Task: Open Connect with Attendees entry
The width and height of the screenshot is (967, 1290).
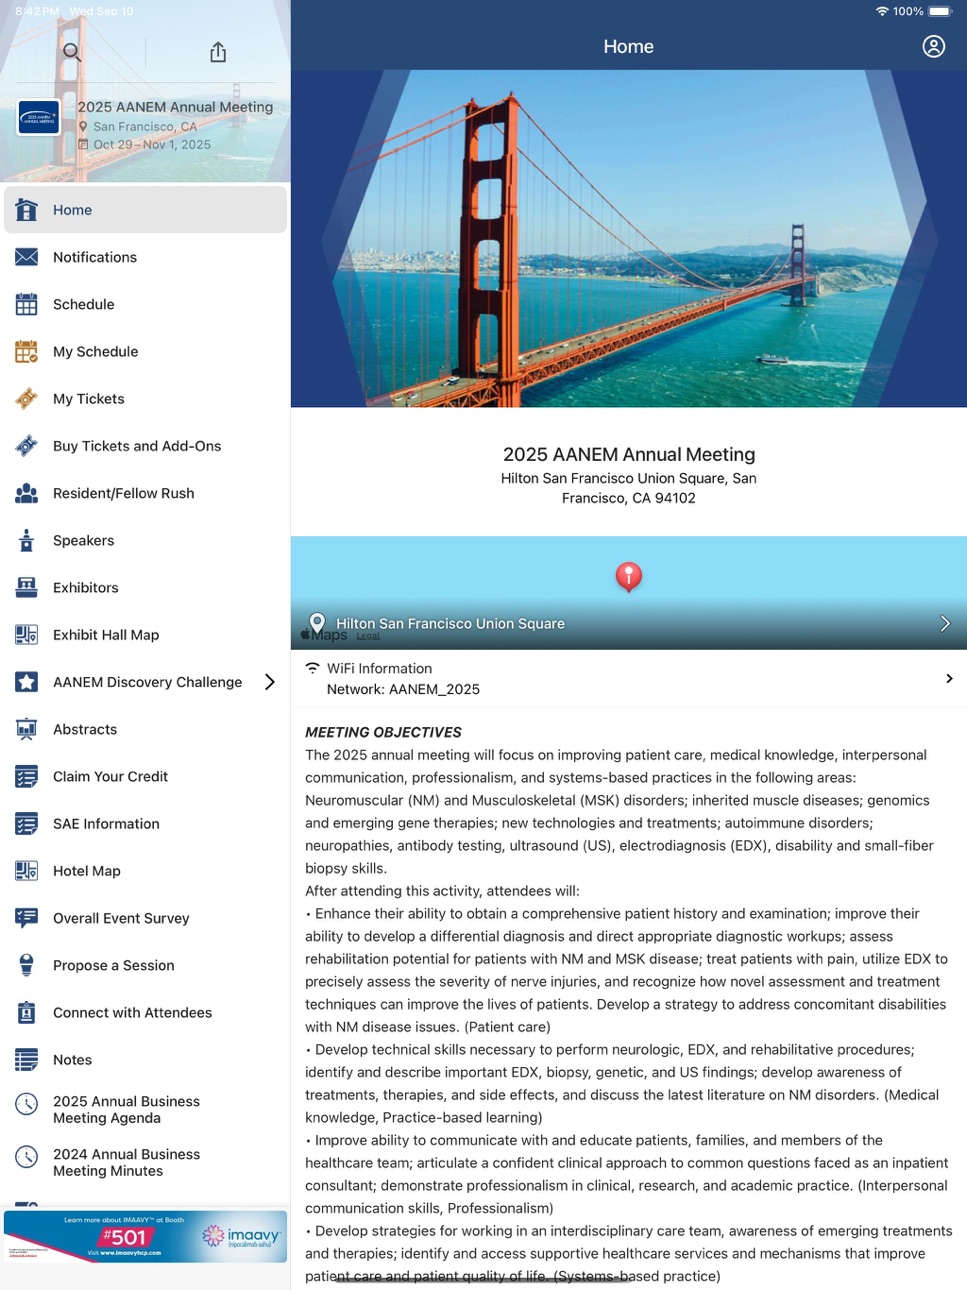Action: (146, 1012)
